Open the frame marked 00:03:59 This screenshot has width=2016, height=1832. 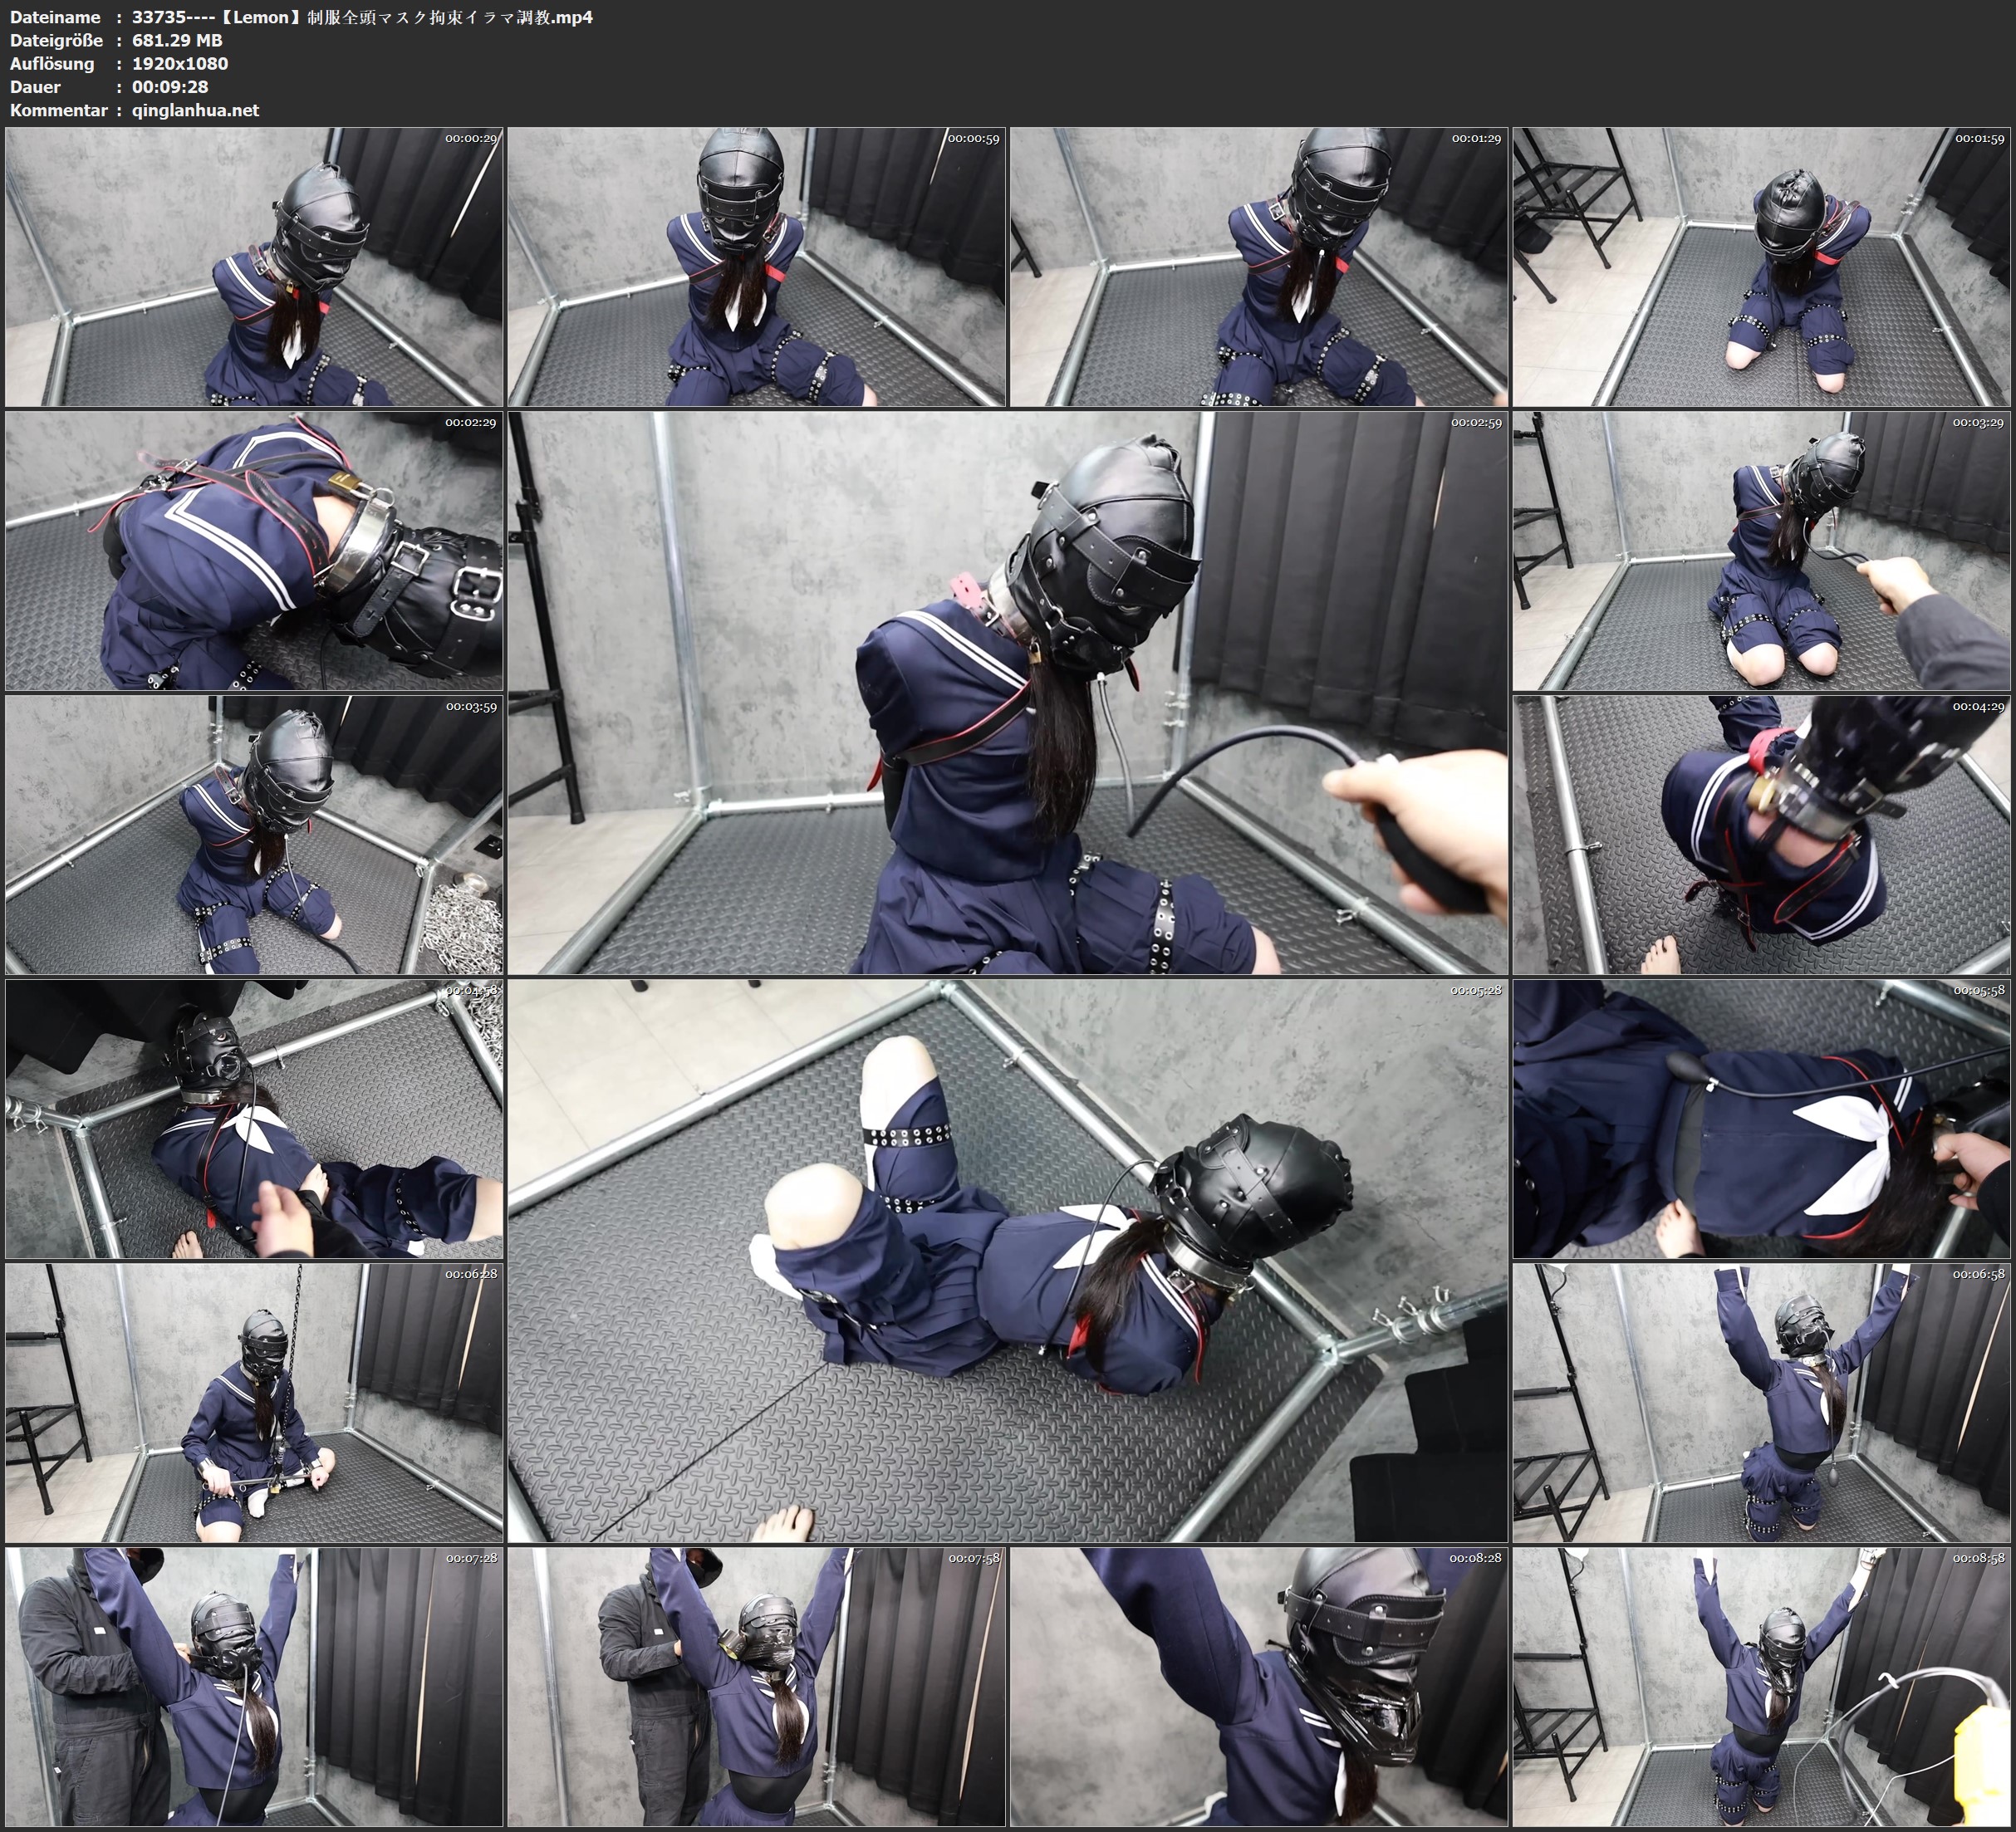[254, 835]
